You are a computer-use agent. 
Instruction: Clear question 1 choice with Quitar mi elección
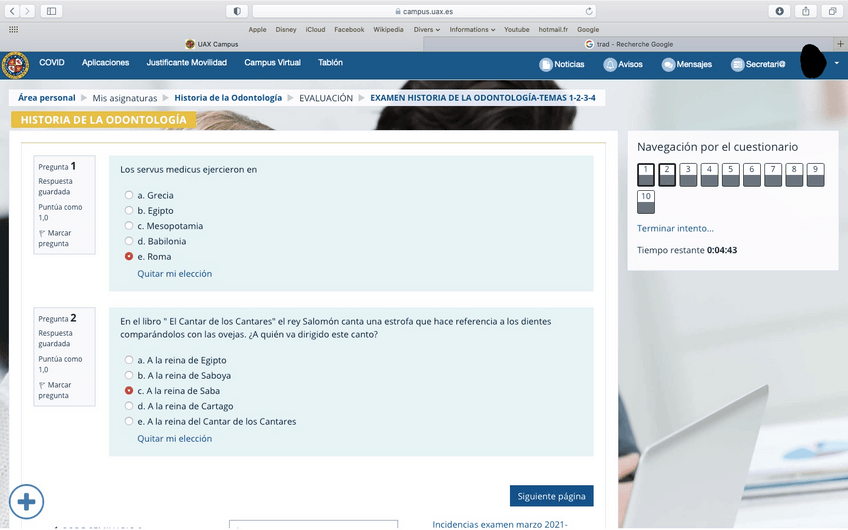(x=174, y=274)
